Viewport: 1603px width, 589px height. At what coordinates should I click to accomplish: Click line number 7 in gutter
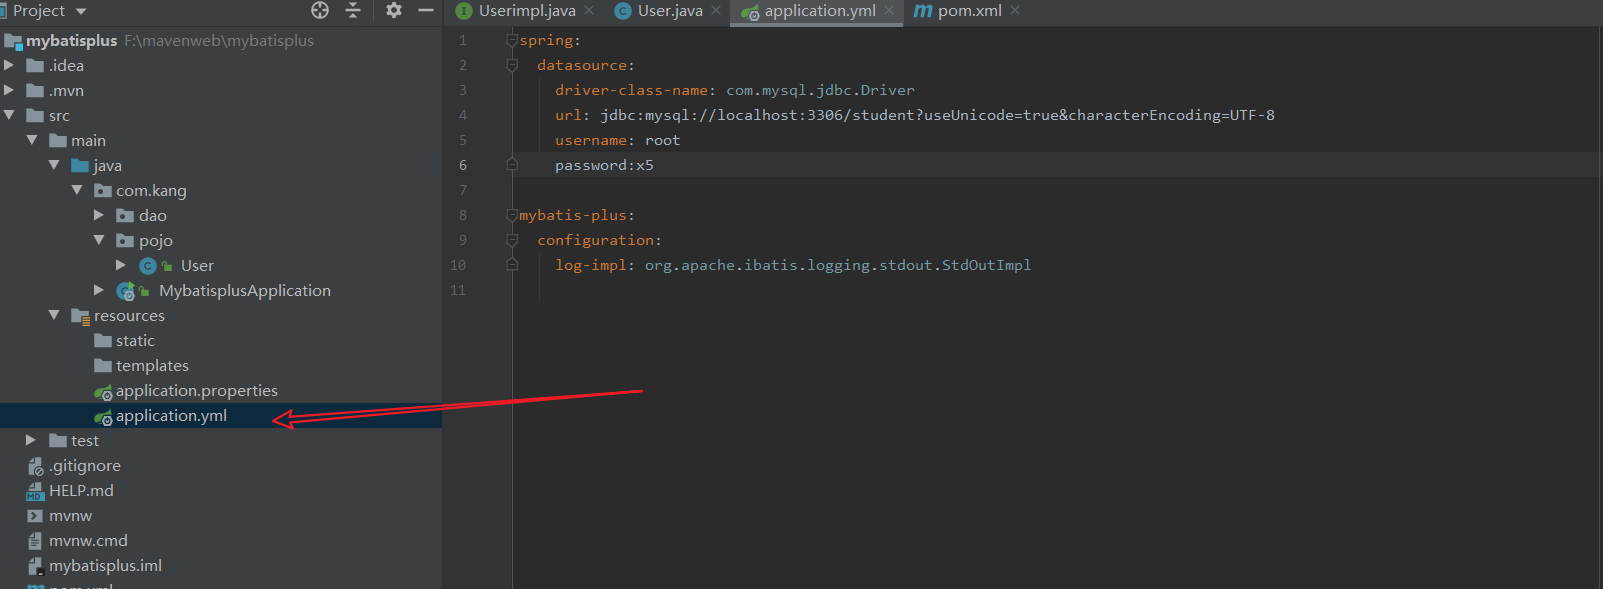point(463,190)
